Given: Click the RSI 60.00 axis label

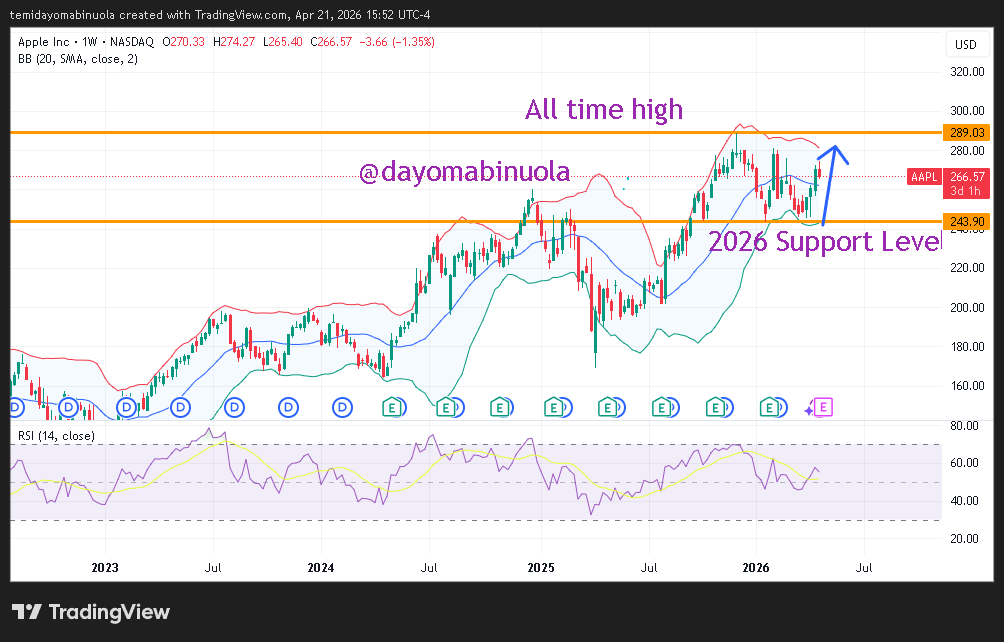Looking at the screenshot, I should click(965, 463).
